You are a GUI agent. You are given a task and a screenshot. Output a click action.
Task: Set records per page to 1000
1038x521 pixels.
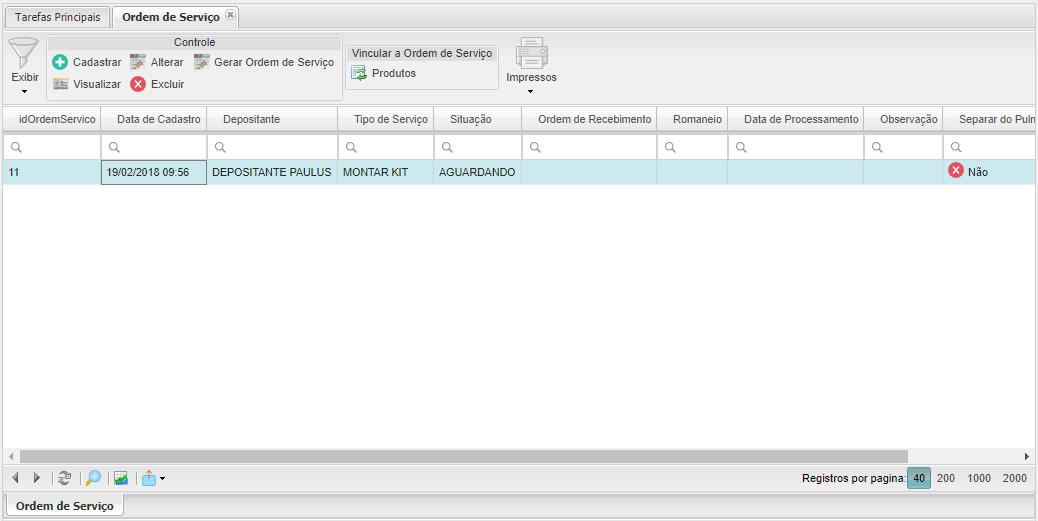pyautogui.click(x=979, y=478)
